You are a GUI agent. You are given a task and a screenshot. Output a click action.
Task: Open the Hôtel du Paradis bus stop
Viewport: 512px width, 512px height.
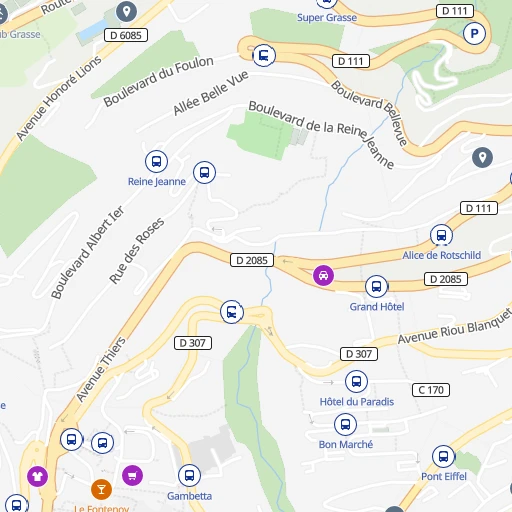pos(356,381)
